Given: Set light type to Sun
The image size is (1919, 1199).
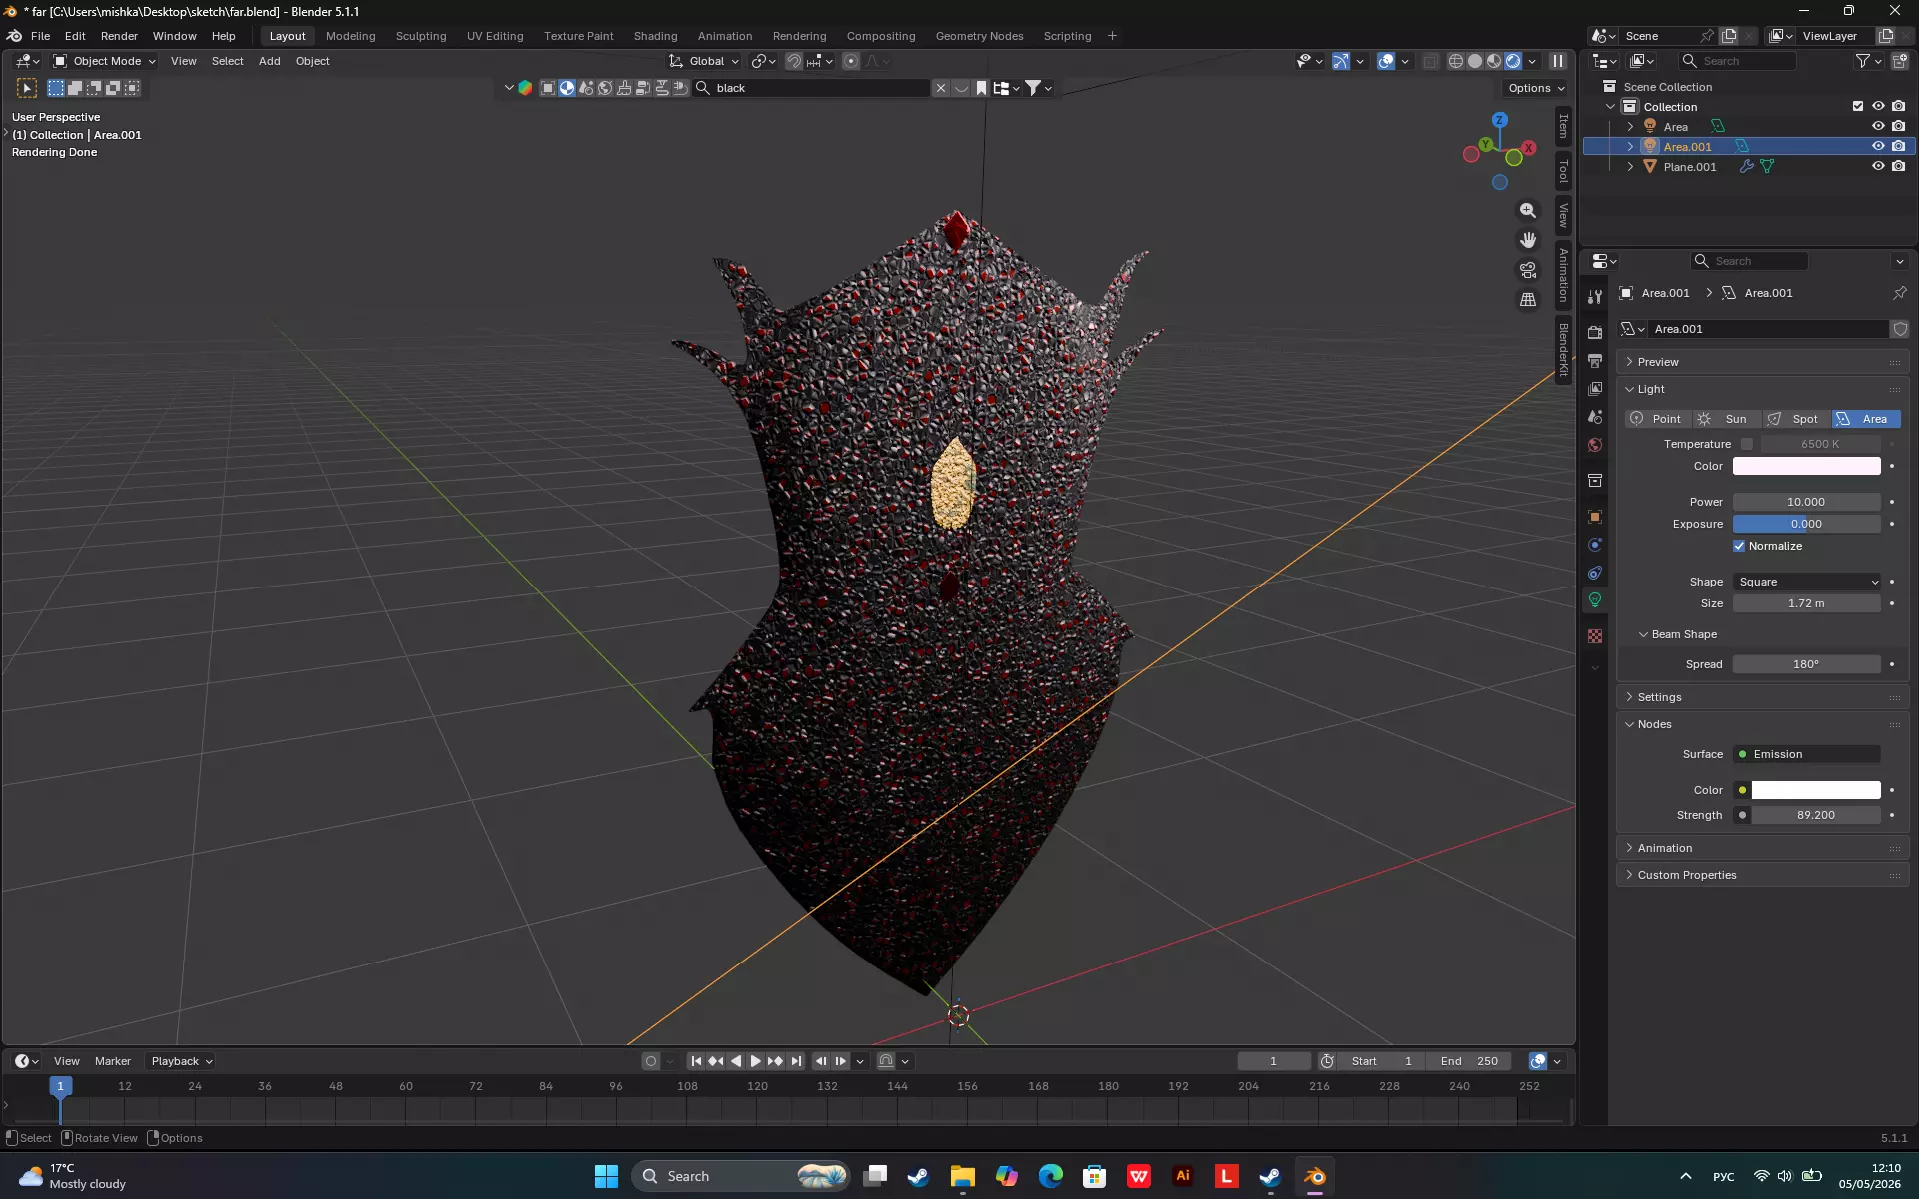Looking at the screenshot, I should tap(1726, 419).
